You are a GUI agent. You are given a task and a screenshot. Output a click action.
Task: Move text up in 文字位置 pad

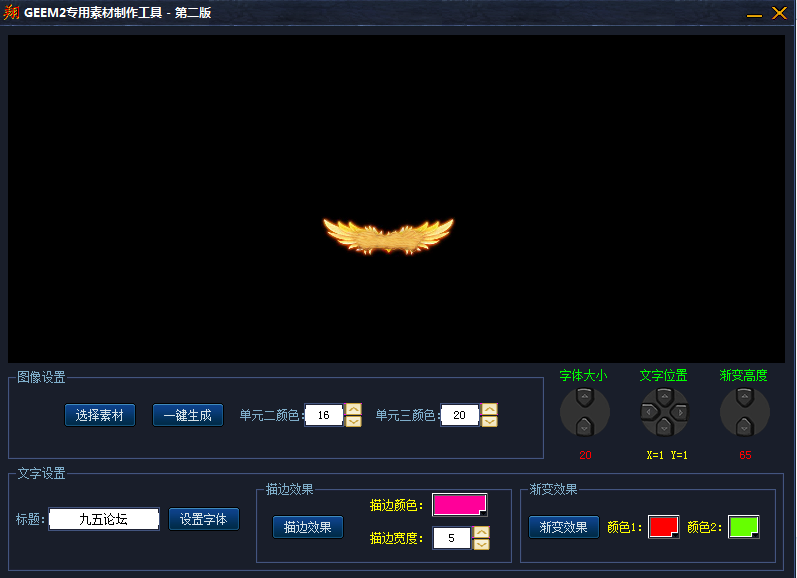coord(664,397)
